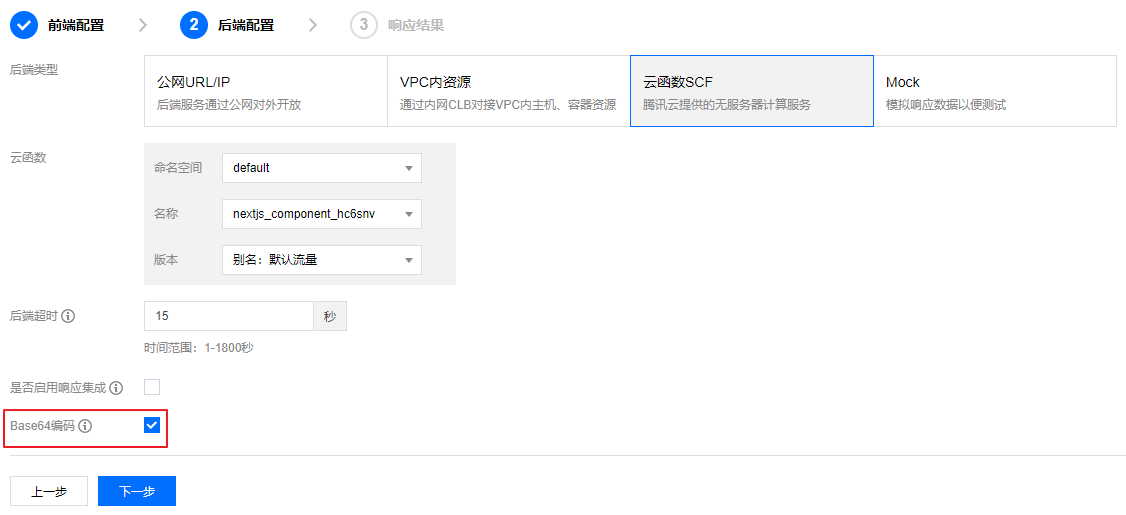The image size is (1126, 515).
Task: Click the description 腾讯云提供的无服务器计算服务
Action: tap(727, 105)
